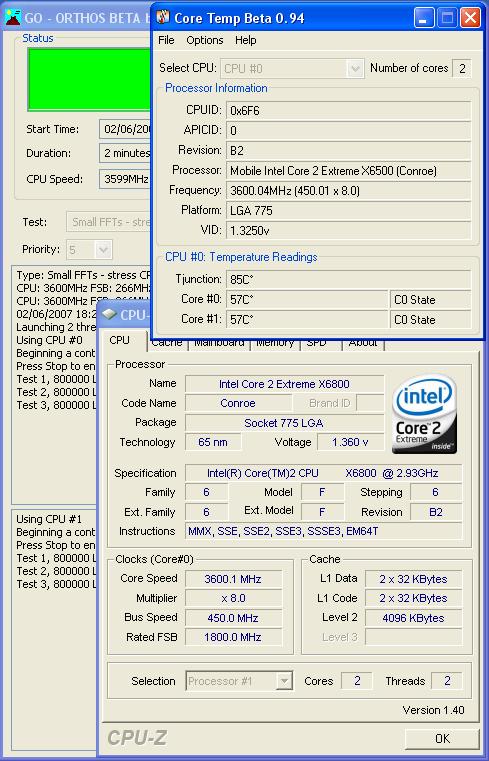The image size is (489, 761).
Task: Open the File menu in Core Temp
Action: click(x=166, y=40)
